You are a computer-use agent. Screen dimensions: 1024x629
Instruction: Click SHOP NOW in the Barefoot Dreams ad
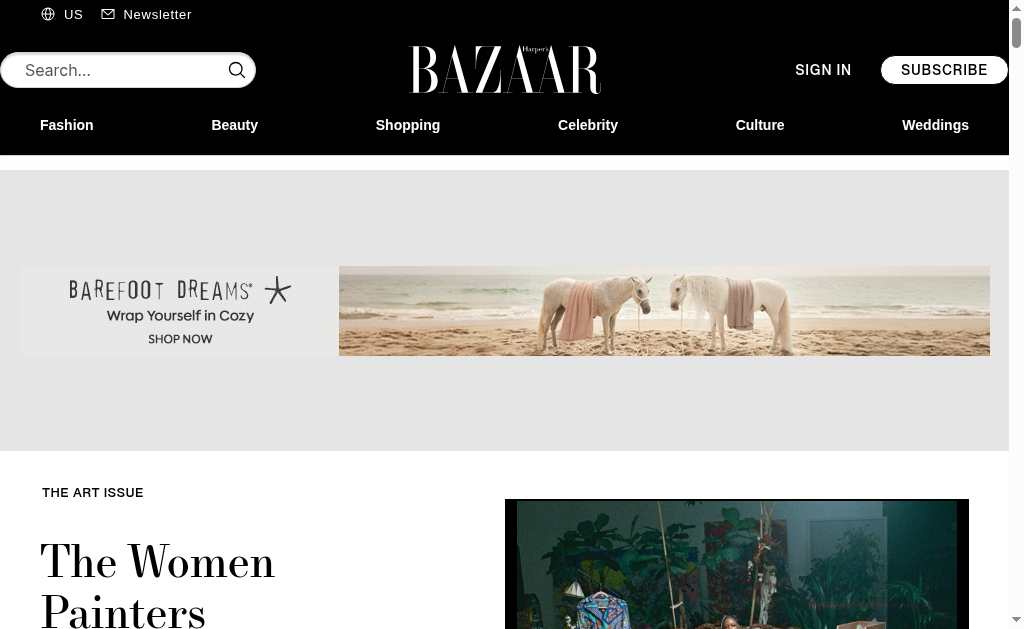pos(180,339)
